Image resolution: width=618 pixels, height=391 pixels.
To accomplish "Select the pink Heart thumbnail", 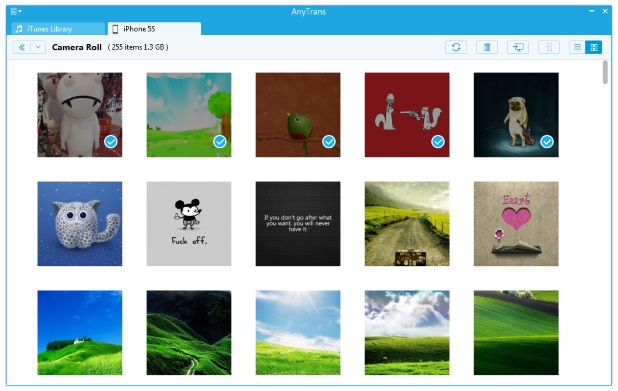I will (x=516, y=224).
